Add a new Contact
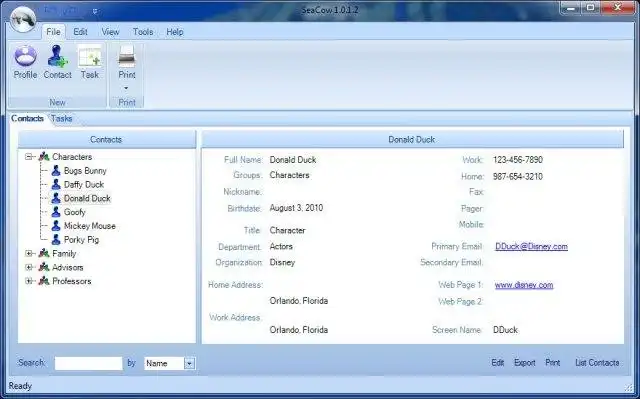 point(58,62)
